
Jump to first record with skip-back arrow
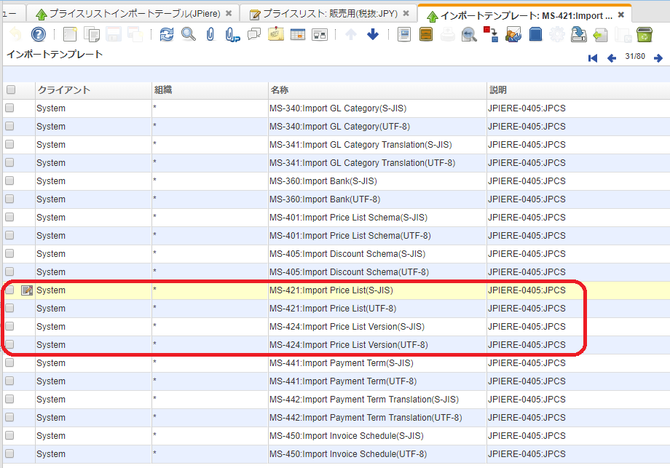coord(593,58)
